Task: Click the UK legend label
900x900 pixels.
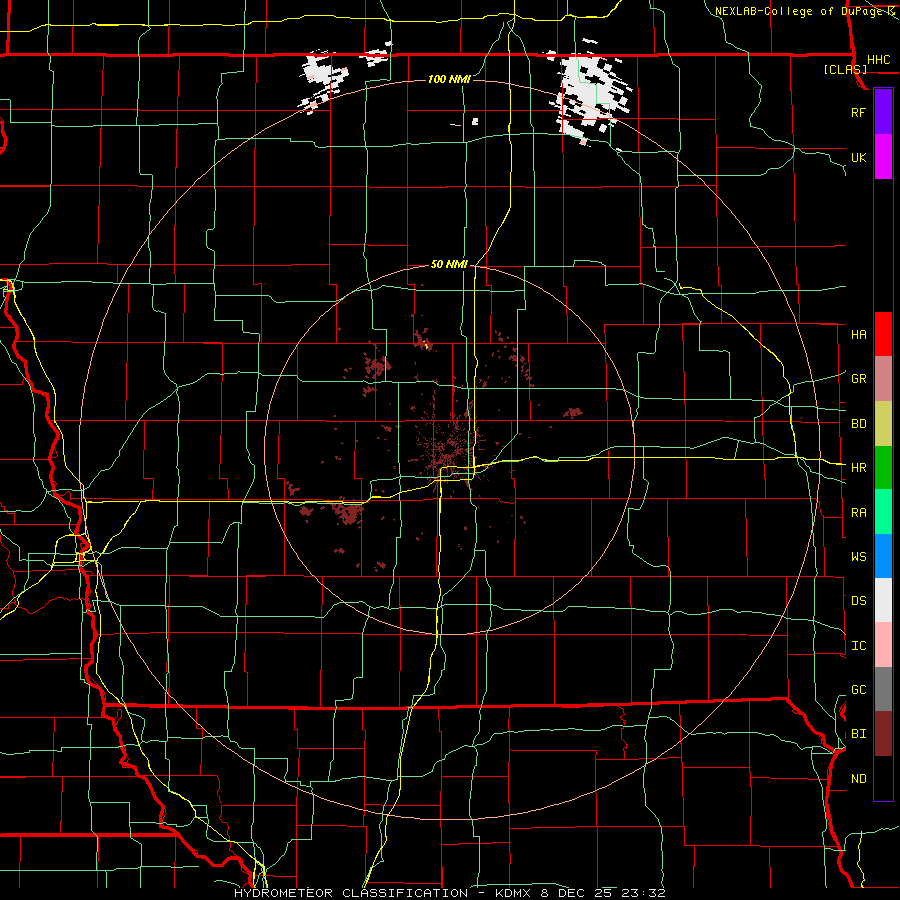Action: pyautogui.click(x=858, y=157)
